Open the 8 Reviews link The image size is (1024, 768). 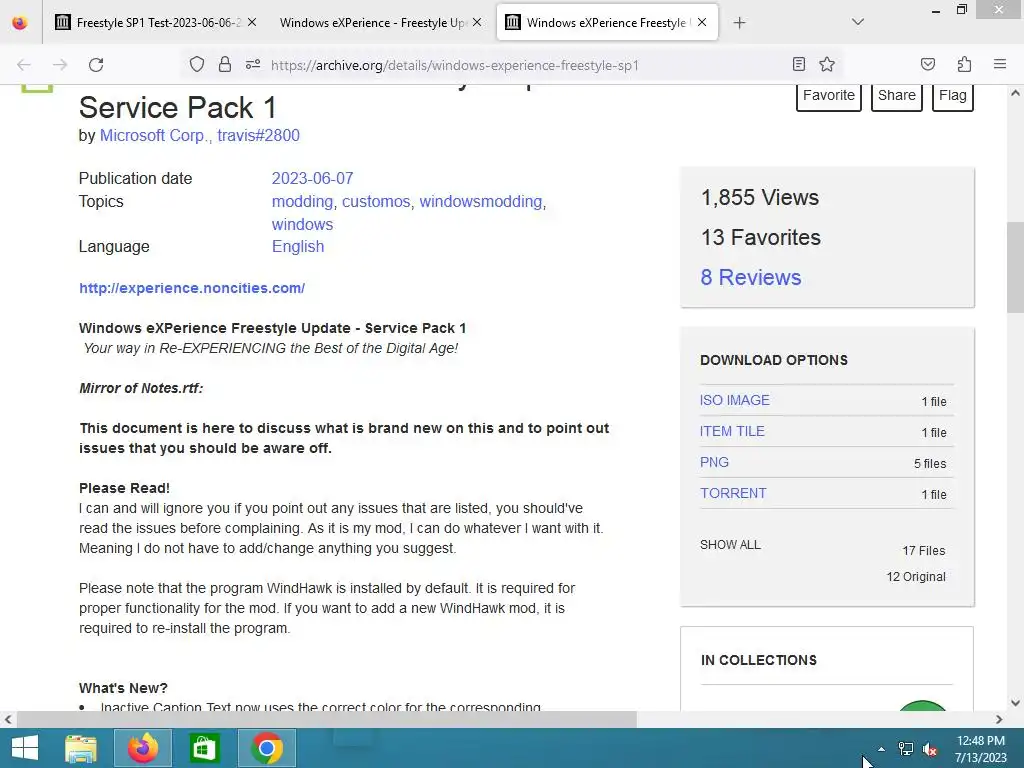pyautogui.click(x=751, y=277)
